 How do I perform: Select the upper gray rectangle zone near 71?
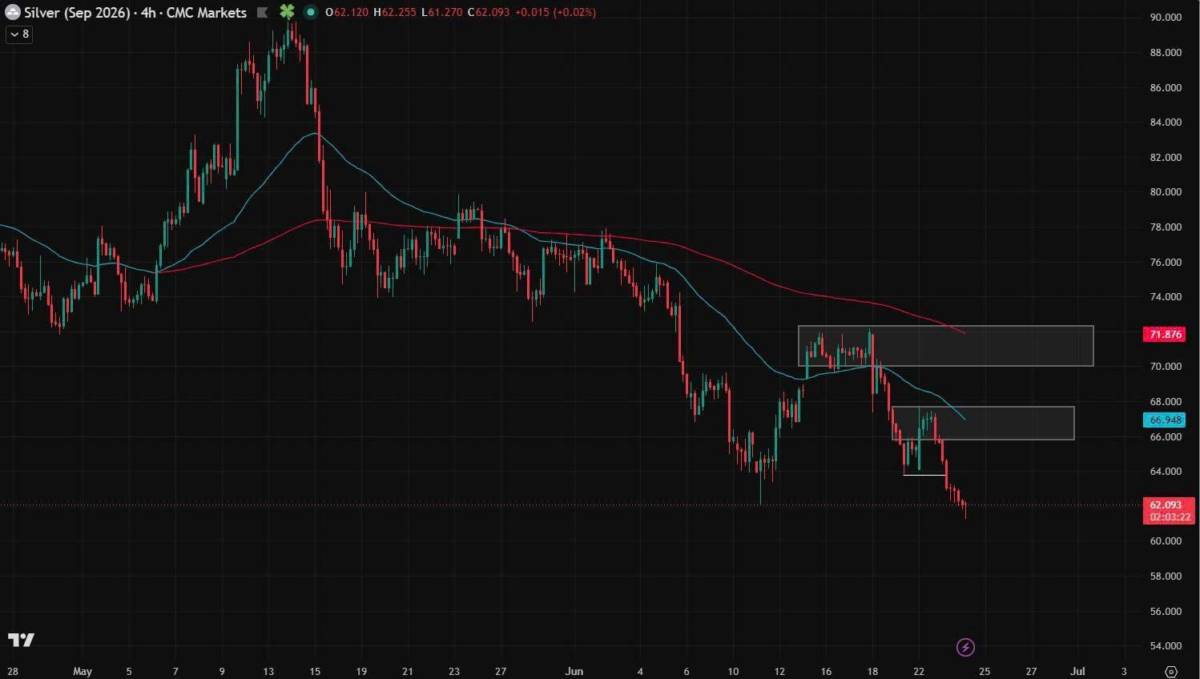[x=945, y=346]
